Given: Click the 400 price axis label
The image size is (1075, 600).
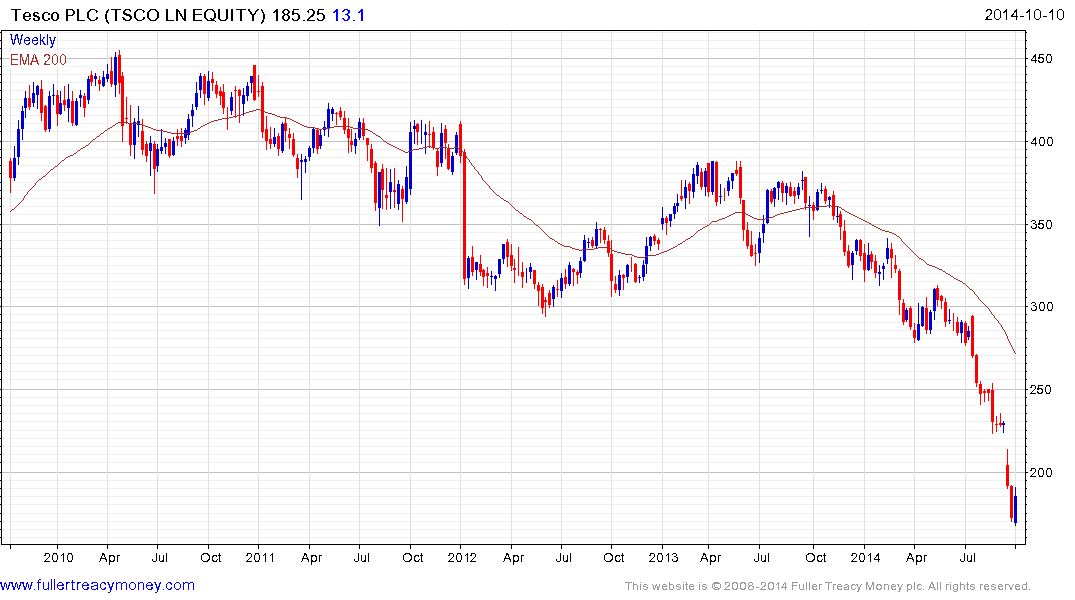Looking at the screenshot, I should [x=1042, y=142].
